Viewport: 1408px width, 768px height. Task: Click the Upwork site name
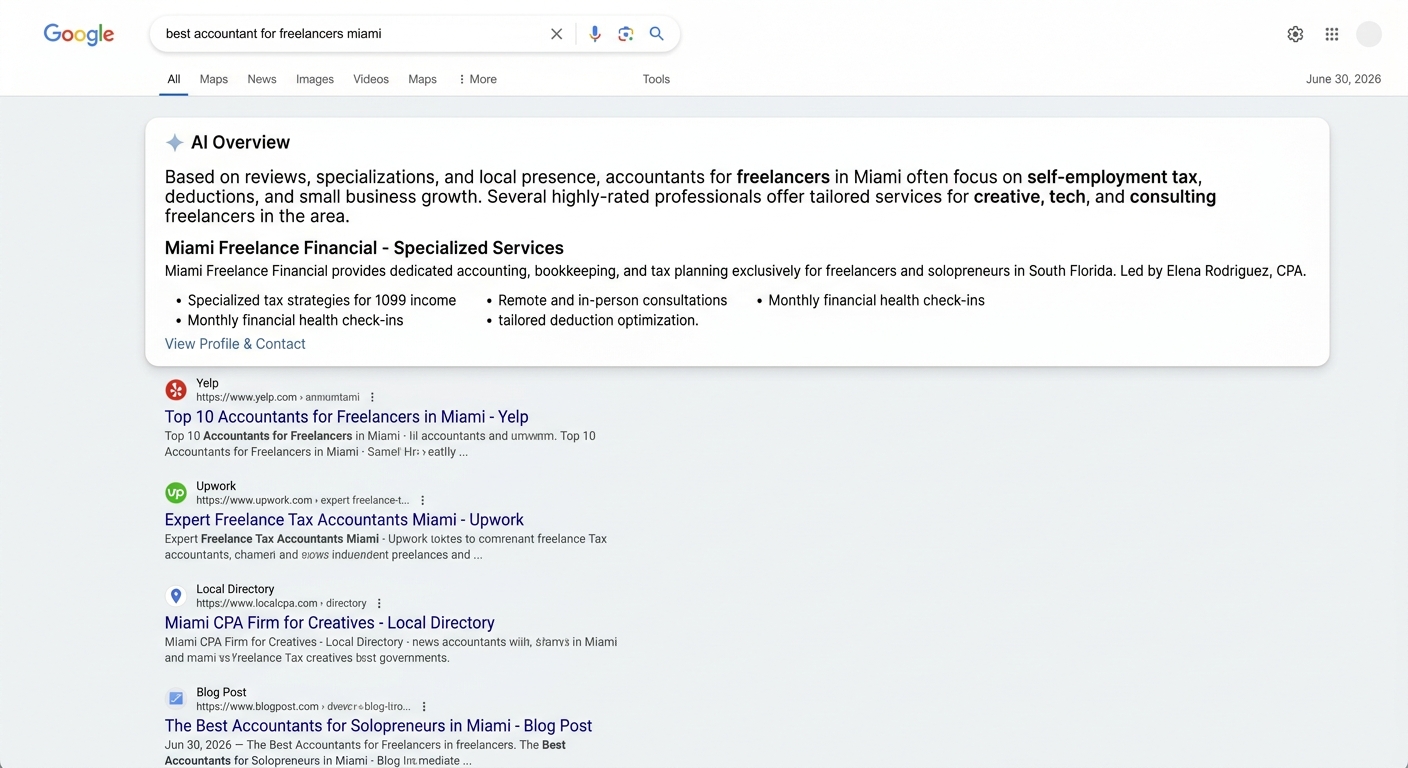tap(216, 486)
